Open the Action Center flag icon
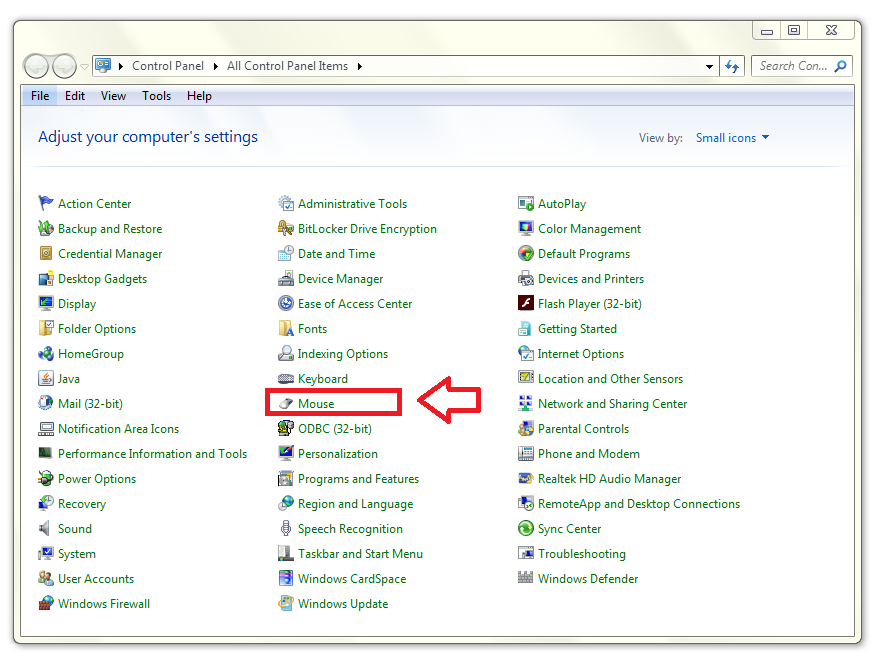874x657 pixels. 46,203
